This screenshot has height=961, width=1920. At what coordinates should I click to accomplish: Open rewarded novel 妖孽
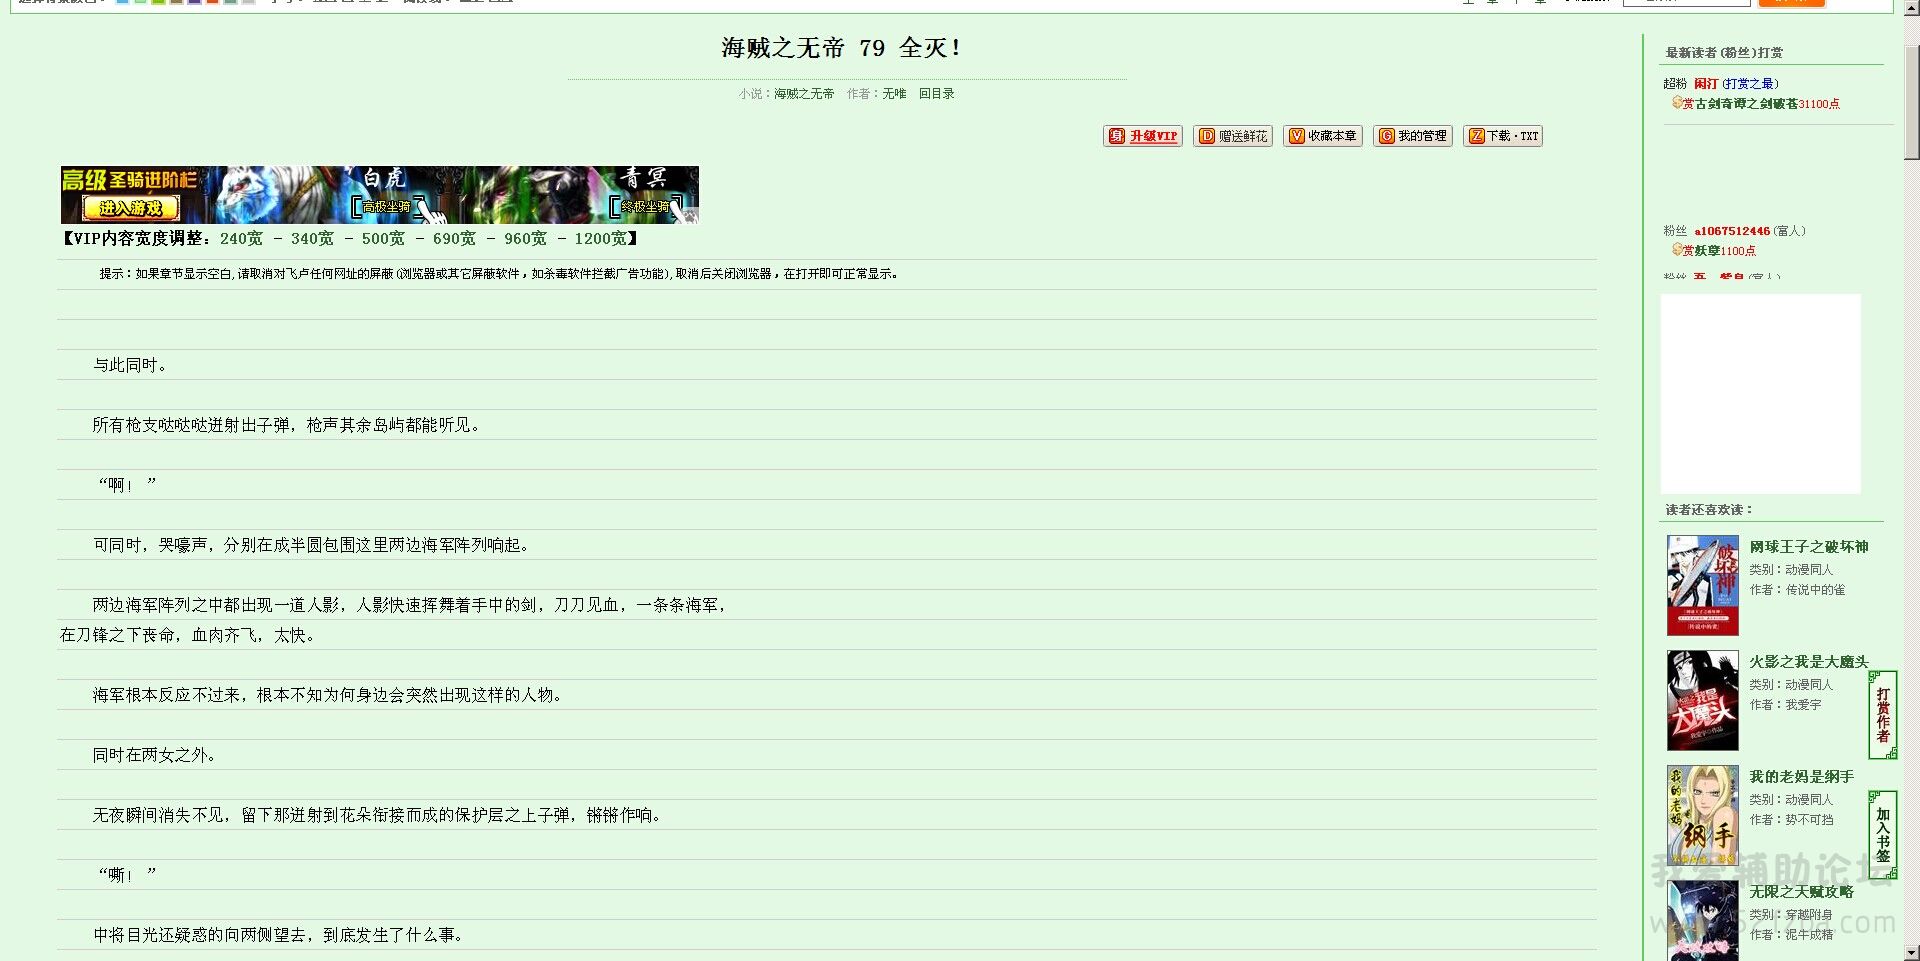tap(1708, 251)
